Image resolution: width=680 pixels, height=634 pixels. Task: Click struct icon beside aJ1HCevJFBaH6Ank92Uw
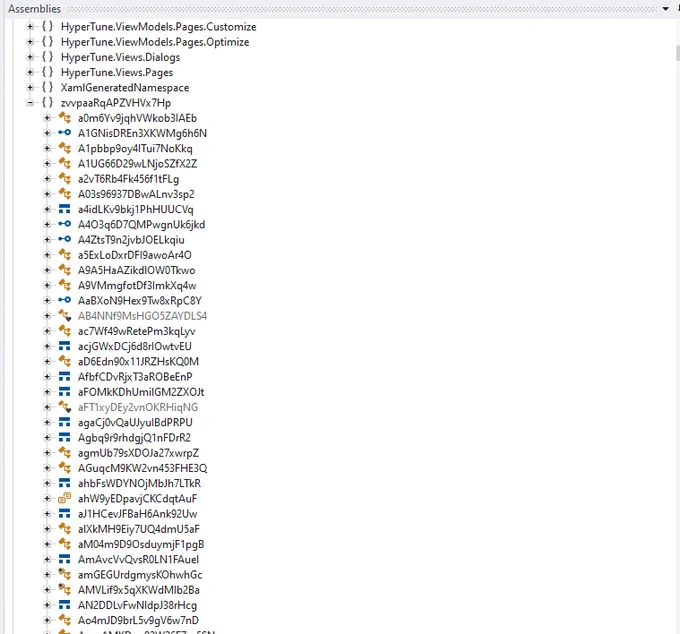click(x=64, y=513)
